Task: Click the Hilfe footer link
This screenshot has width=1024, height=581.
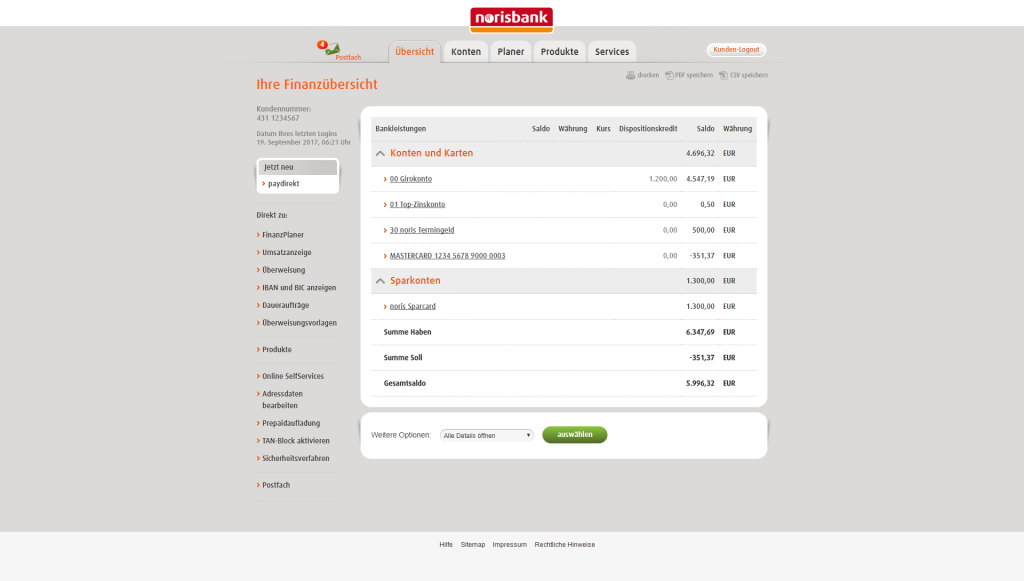Action: [x=446, y=544]
